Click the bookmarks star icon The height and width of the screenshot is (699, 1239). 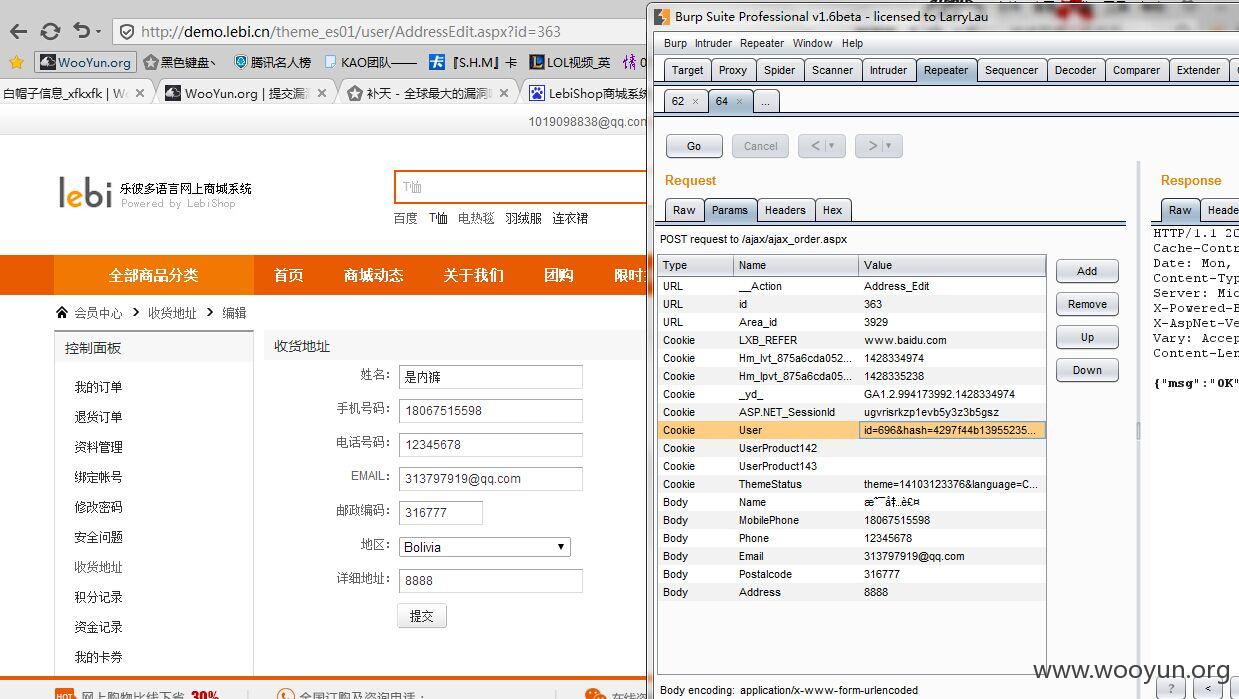click(x=16, y=62)
